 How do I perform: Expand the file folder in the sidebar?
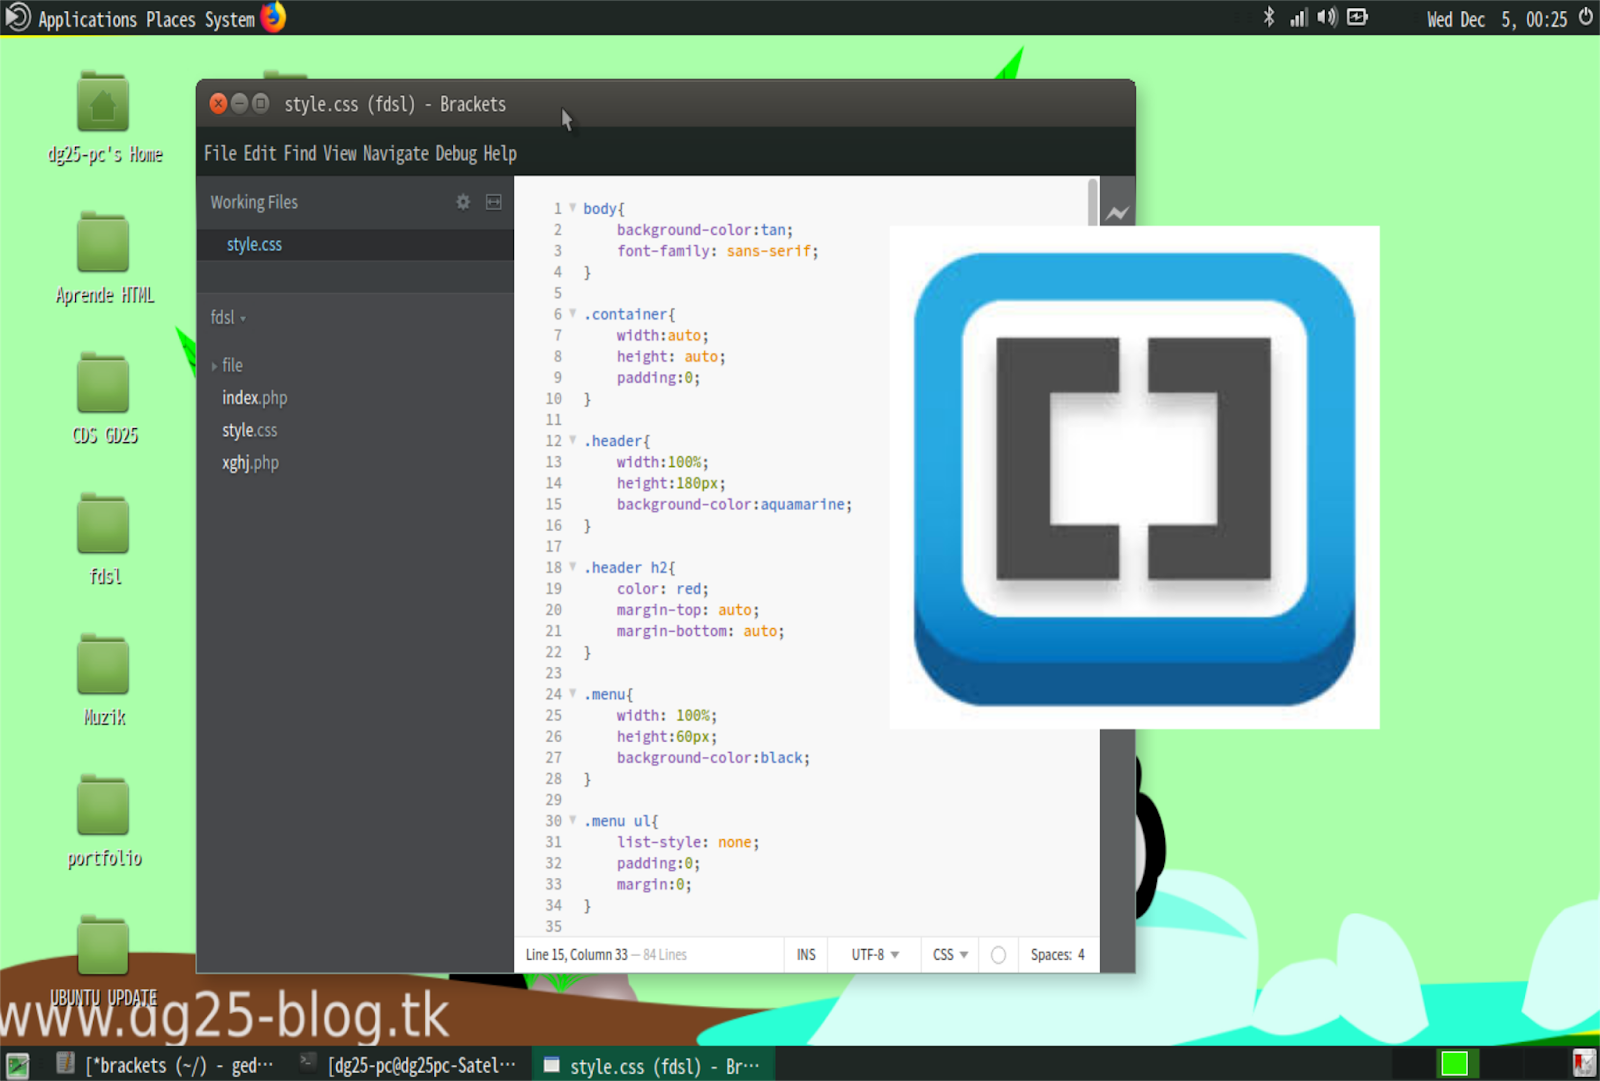click(x=216, y=365)
